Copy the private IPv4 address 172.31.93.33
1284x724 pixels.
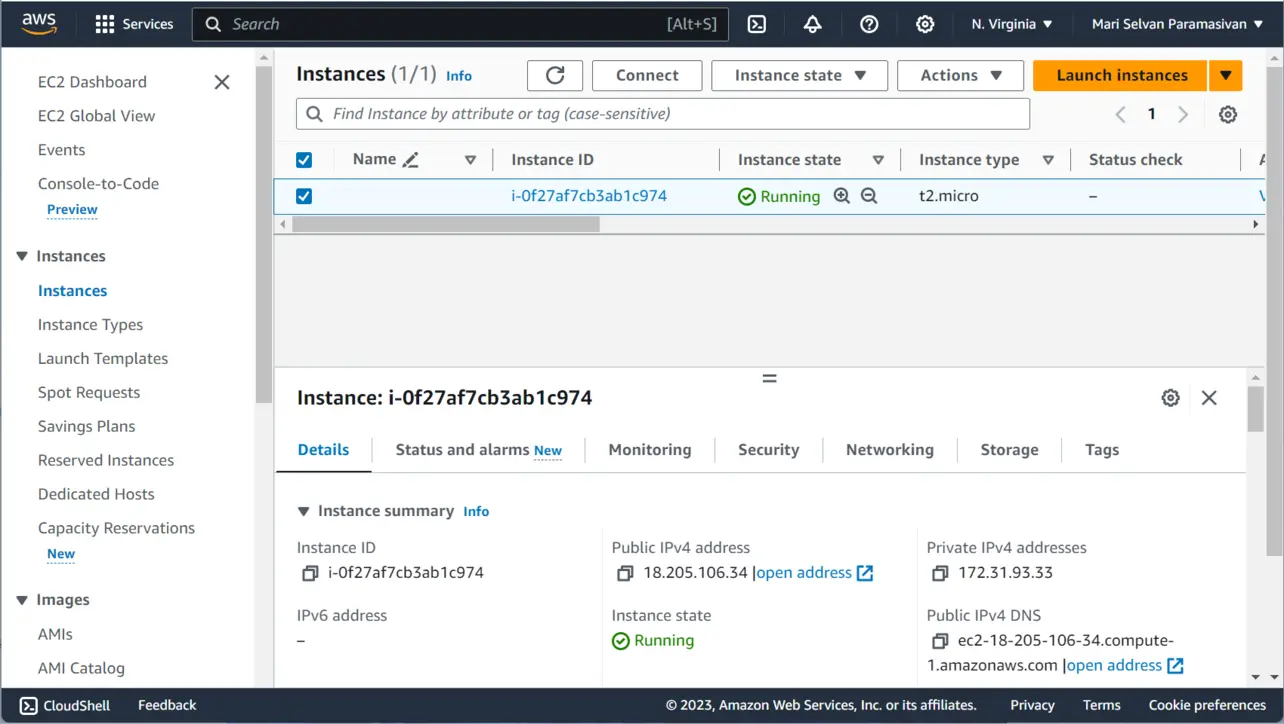[940, 574]
